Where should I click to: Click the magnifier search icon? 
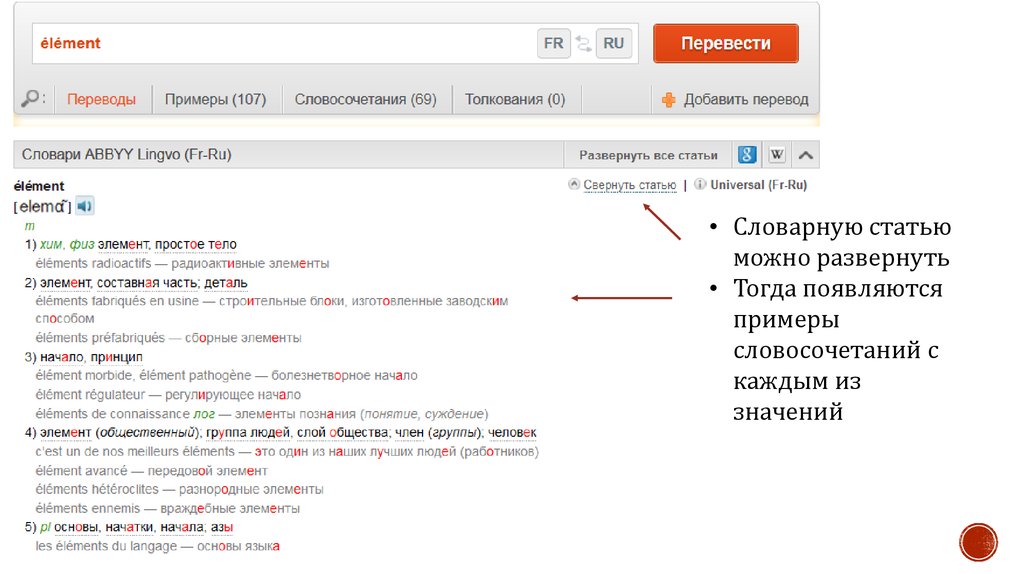tap(32, 99)
